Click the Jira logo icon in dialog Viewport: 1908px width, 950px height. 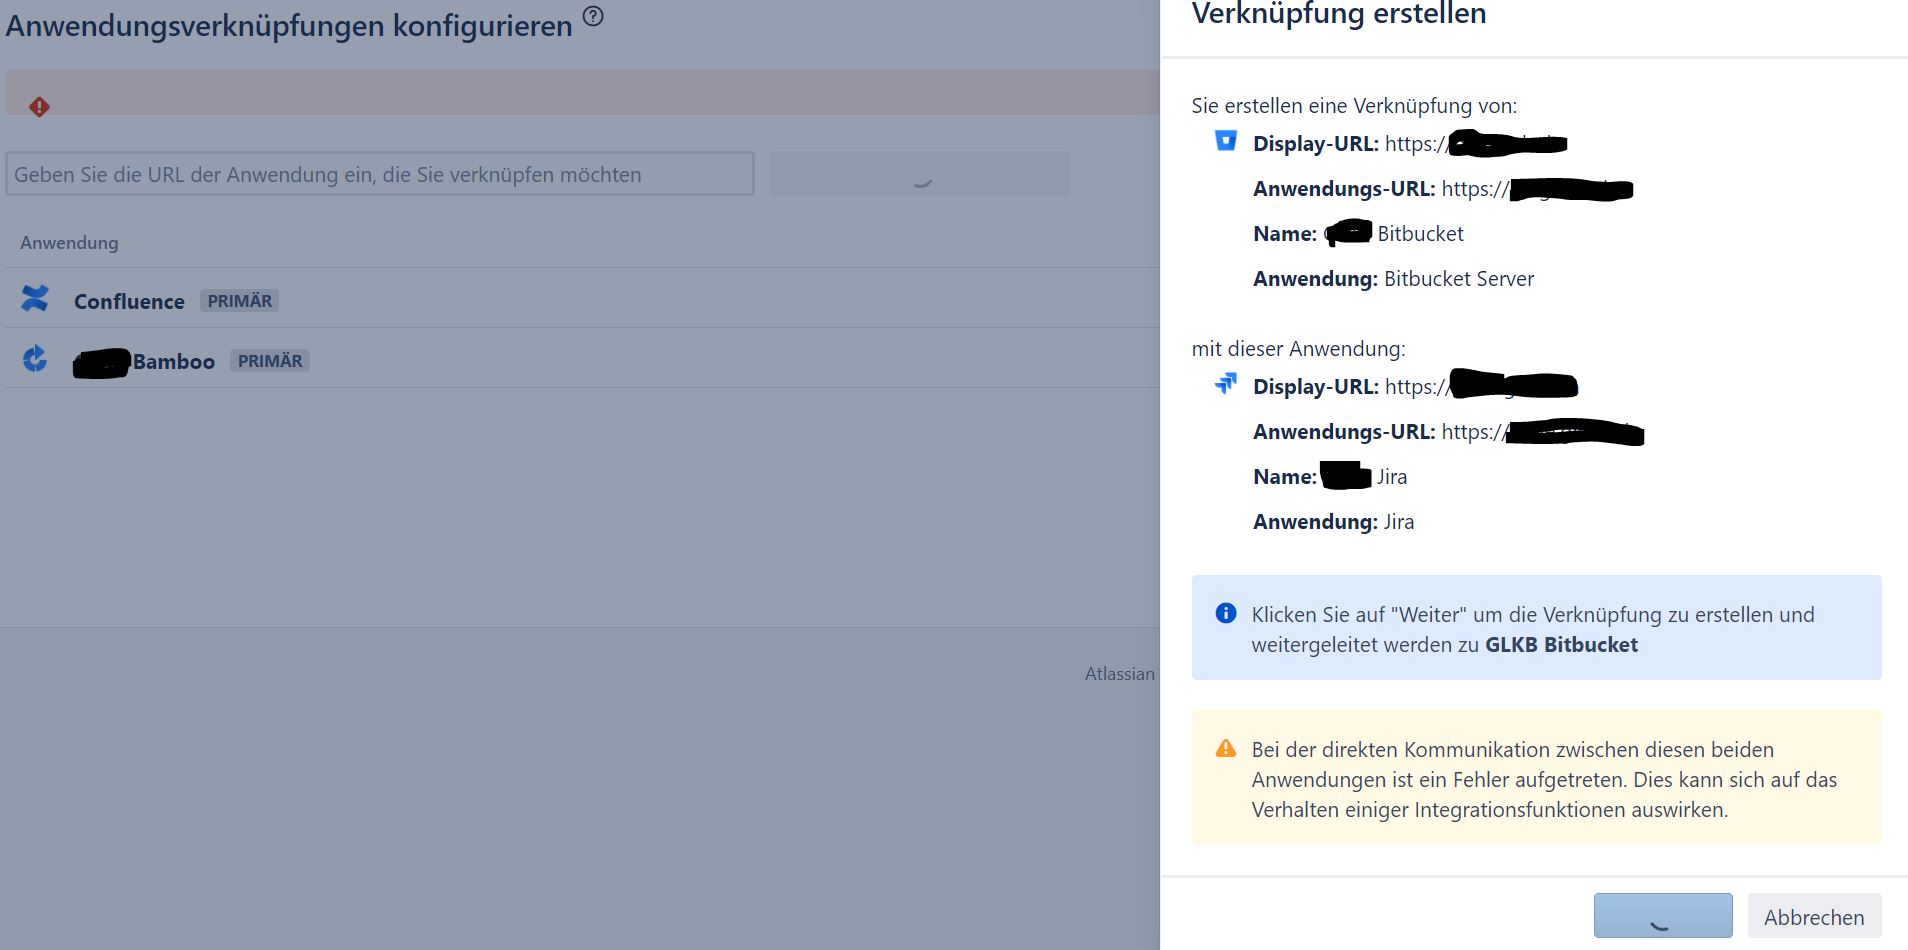click(x=1225, y=383)
